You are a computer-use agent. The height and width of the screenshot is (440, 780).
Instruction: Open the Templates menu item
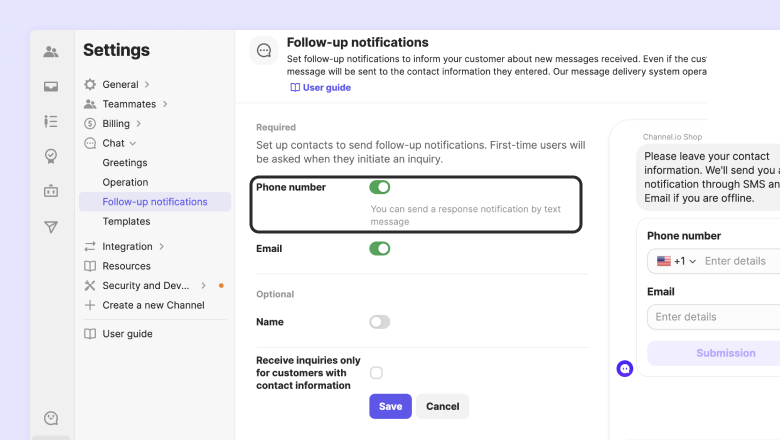[x=126, y=221]
